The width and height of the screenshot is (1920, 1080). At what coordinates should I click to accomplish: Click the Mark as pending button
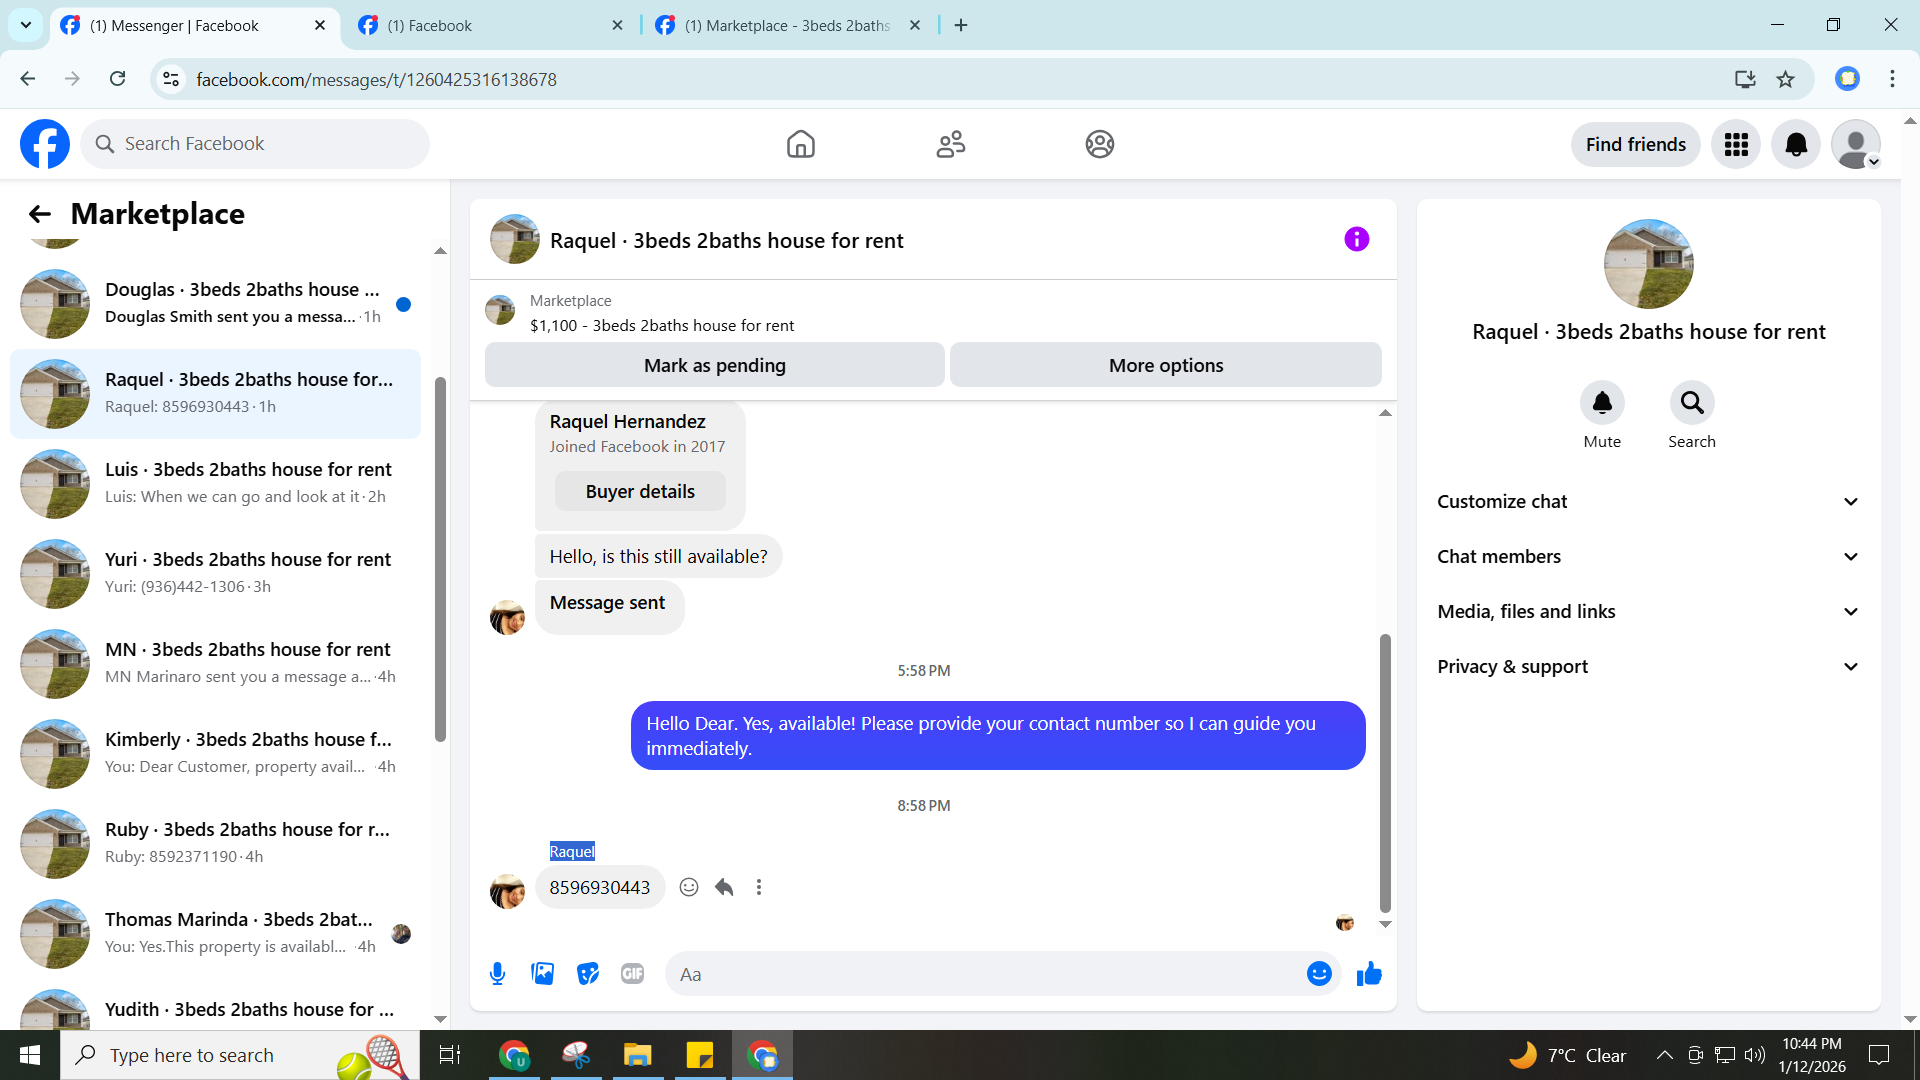pyautogui.click(x=714, y=365)
